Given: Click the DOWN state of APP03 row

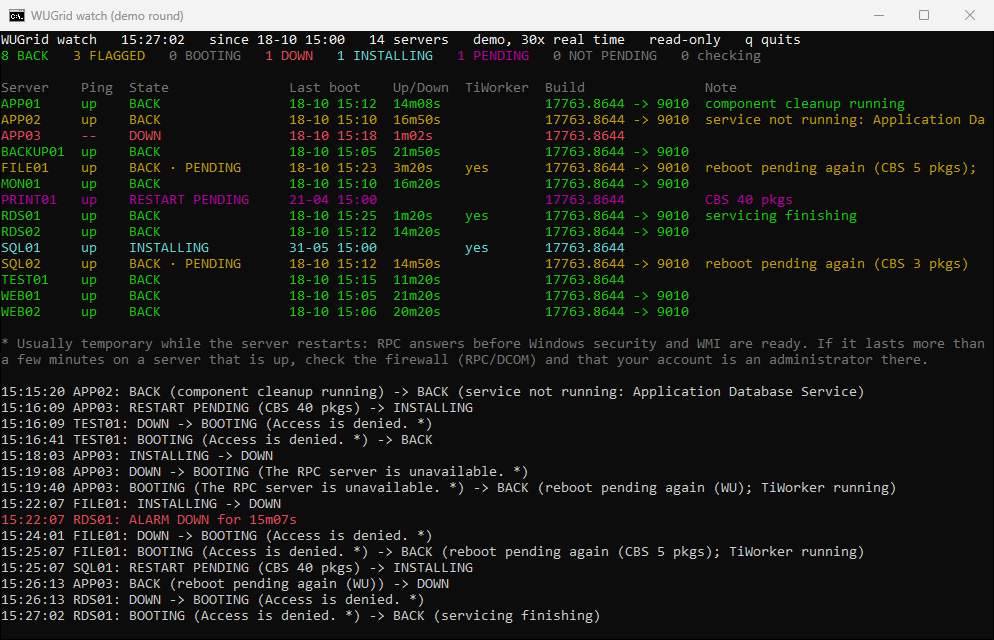Looking at the screenshot, I should click(x=145, y=136).
